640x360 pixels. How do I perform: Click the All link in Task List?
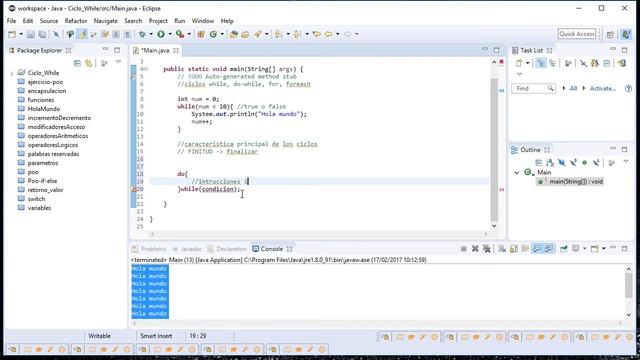point(573,89)
